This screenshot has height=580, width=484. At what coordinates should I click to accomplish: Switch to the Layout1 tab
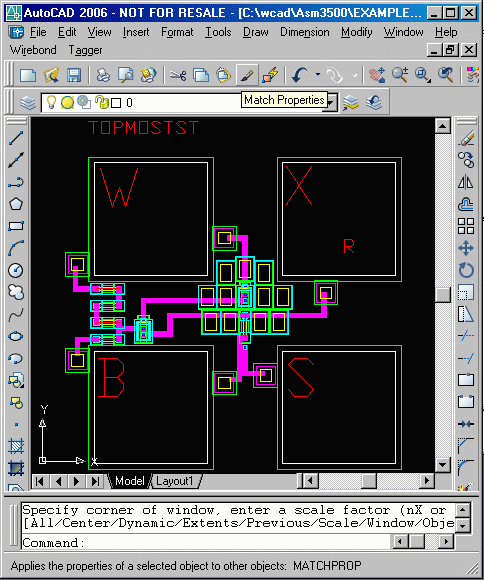pyautogui.click(x=174, y=481)
